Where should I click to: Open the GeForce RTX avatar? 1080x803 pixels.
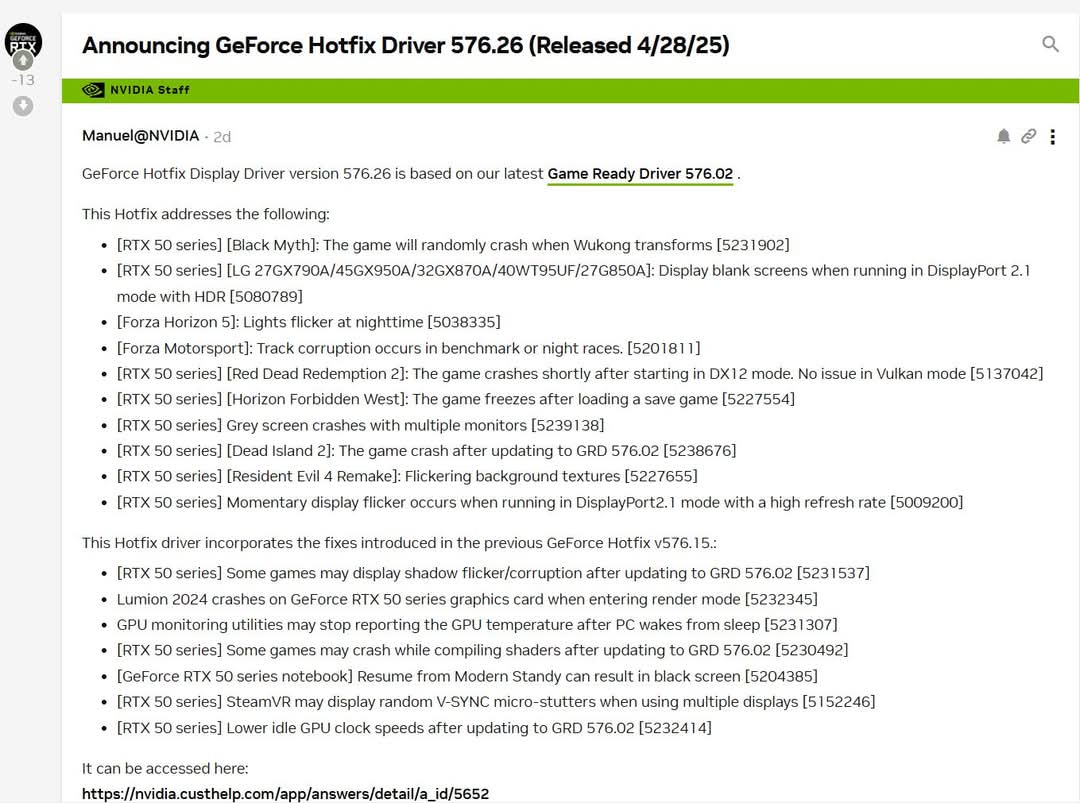pyautogui.click(x=23, y=40)
